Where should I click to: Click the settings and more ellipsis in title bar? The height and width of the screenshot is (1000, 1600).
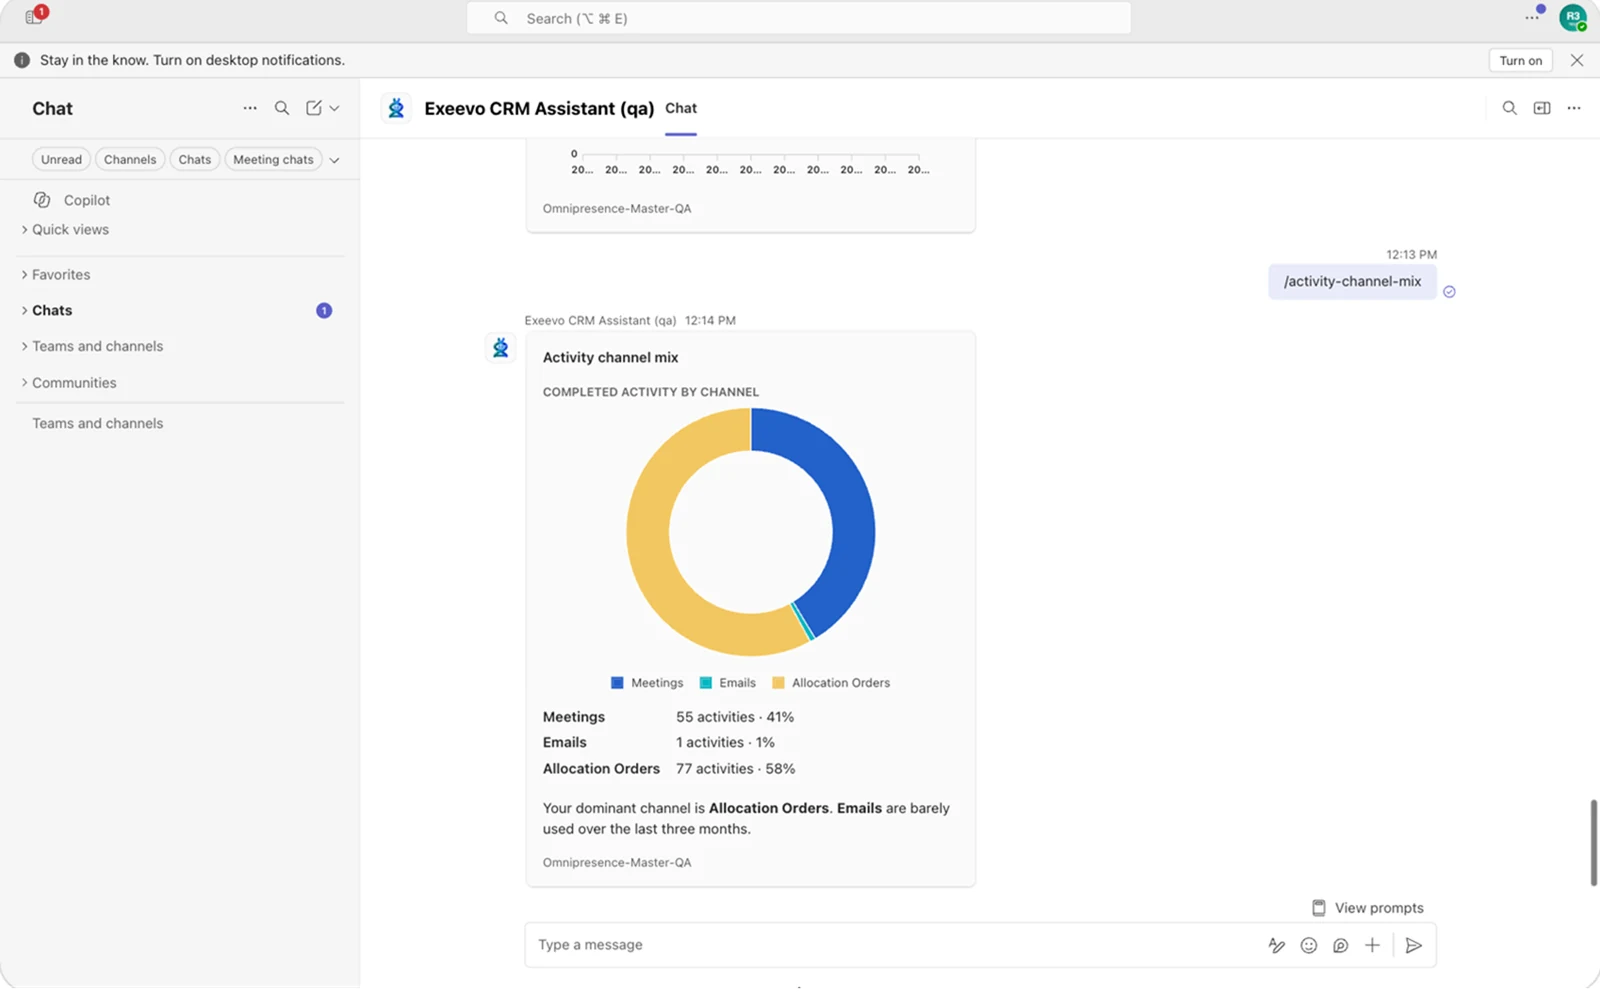coord(1532,17)
